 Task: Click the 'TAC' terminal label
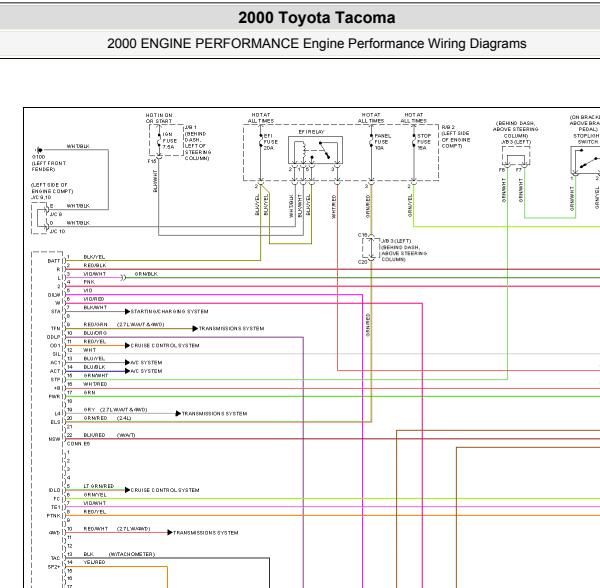pos(56,558)
